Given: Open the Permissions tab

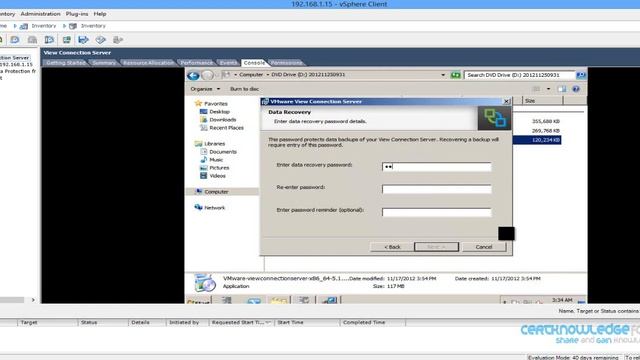Looking at the screenshot, I should [x=287, y=63].
